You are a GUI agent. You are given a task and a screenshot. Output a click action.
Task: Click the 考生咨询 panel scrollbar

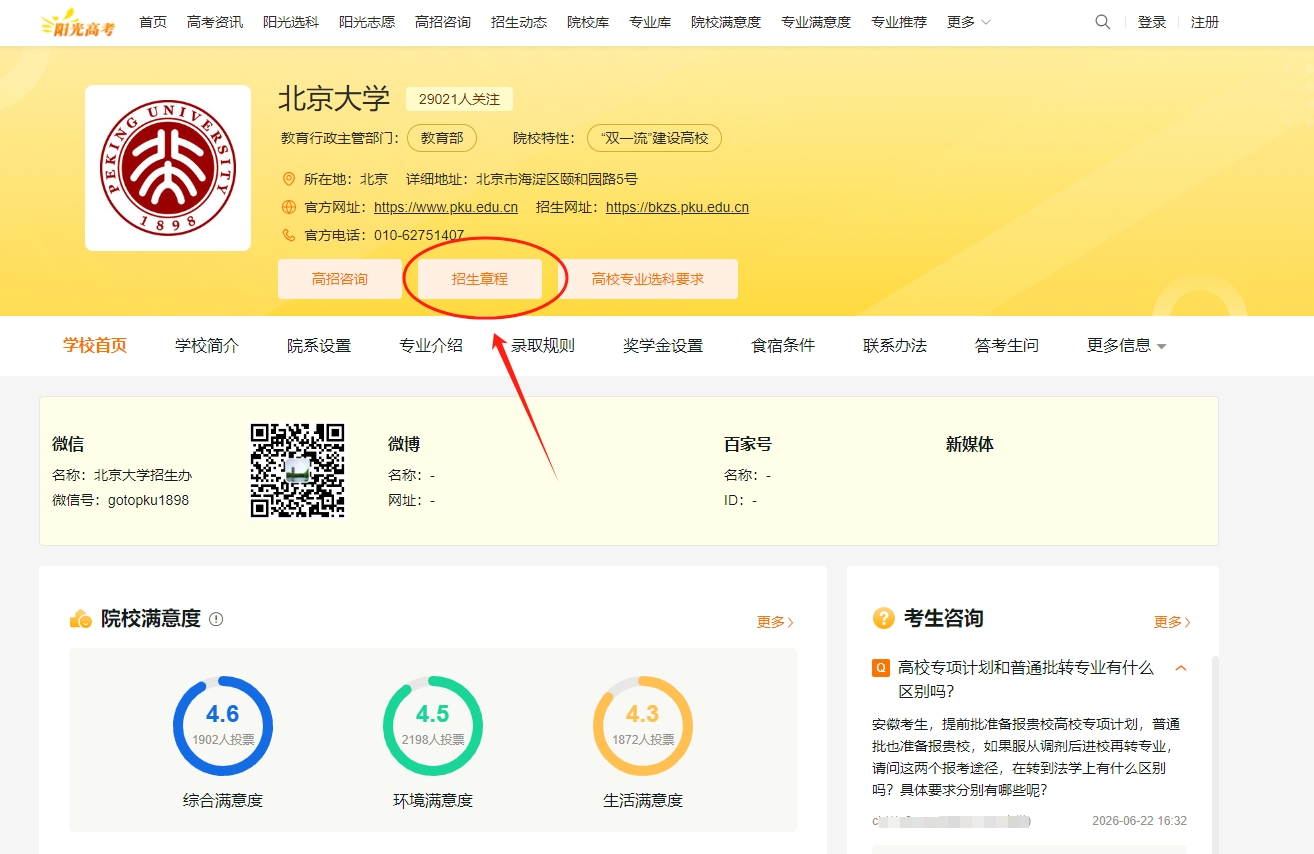tap(1215, 755)
